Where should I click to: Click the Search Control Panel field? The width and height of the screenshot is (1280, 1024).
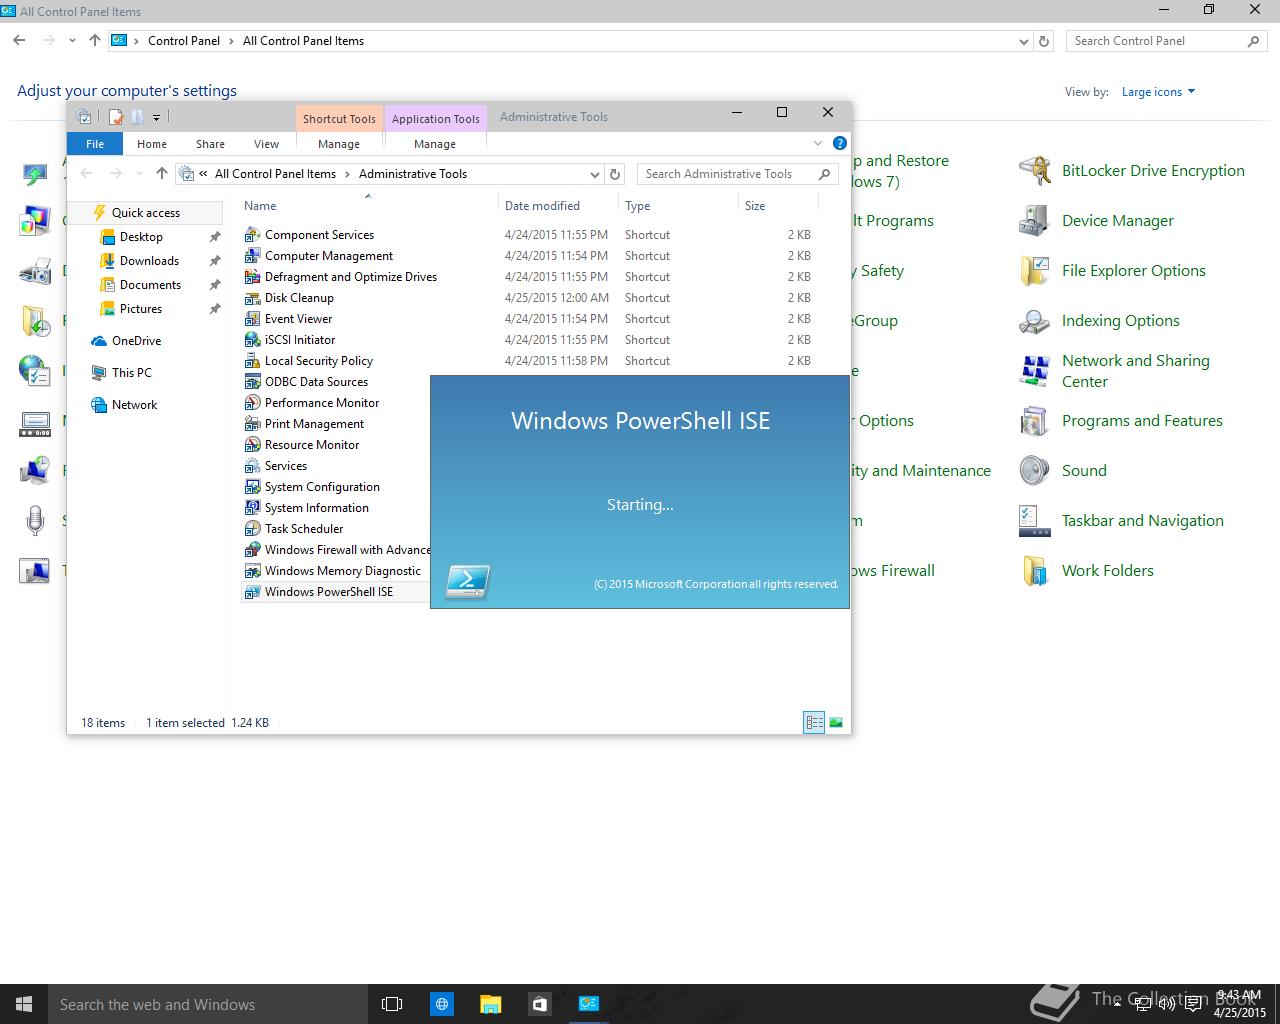click(1166, 41)
